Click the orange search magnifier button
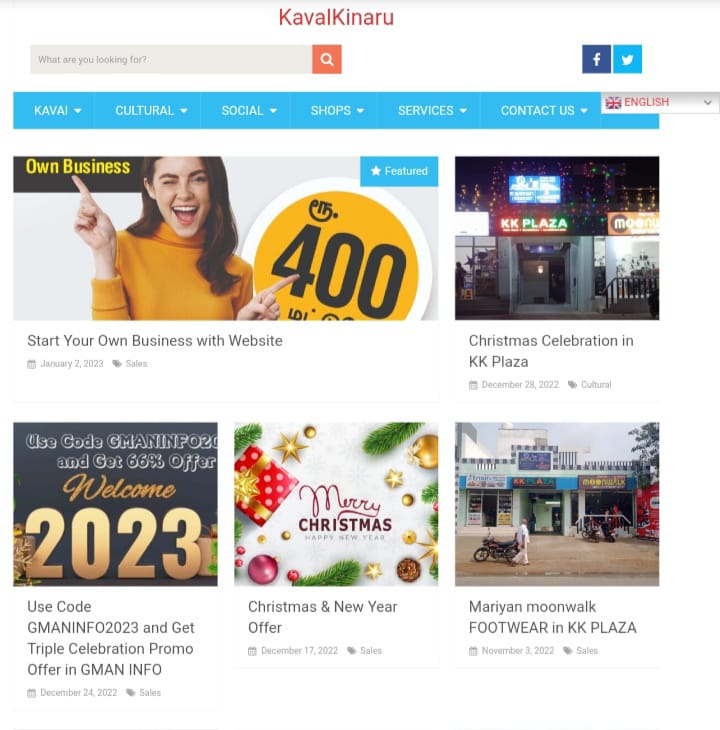720x730 pixels. pos(327,59)
